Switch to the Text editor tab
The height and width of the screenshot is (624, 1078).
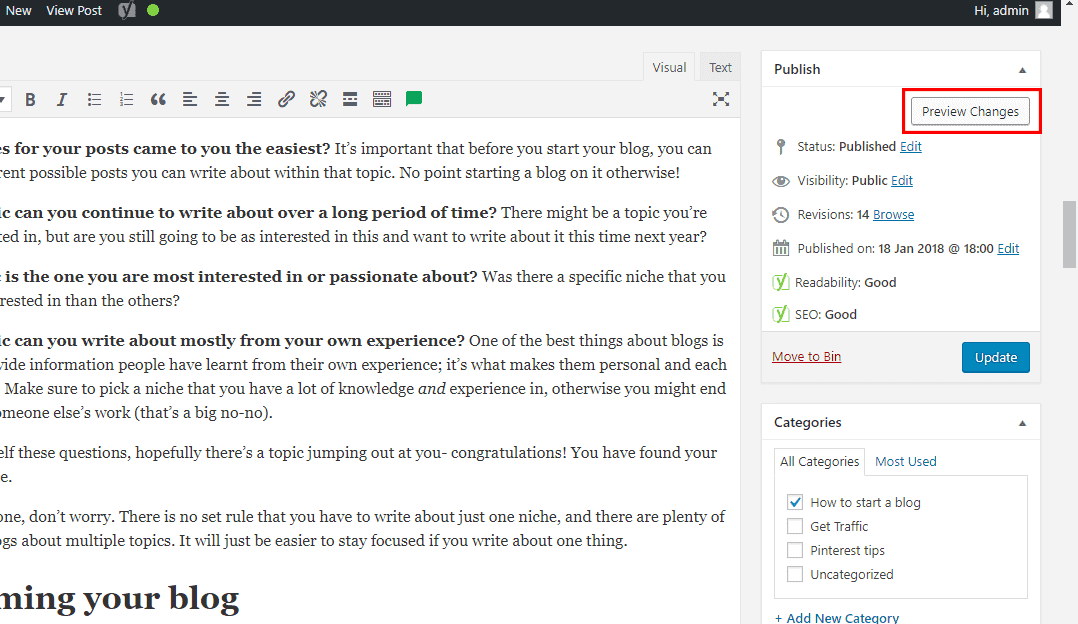719,67
